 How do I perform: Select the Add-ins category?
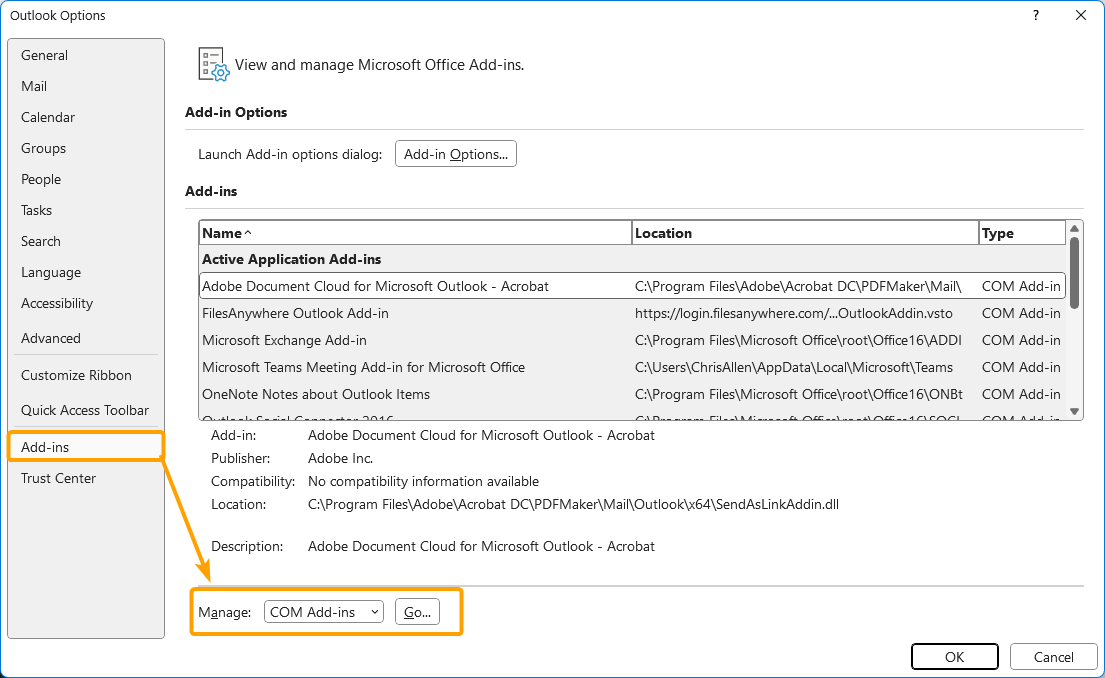85,447
